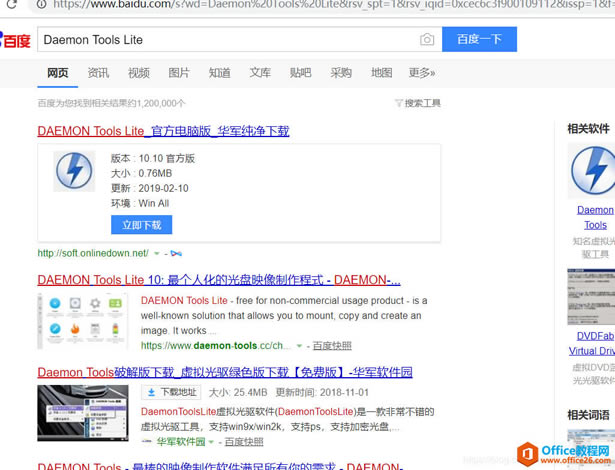Click the browser address bar URL
Image resolution: width=615 pixels, height=470 pixels.
333,4
